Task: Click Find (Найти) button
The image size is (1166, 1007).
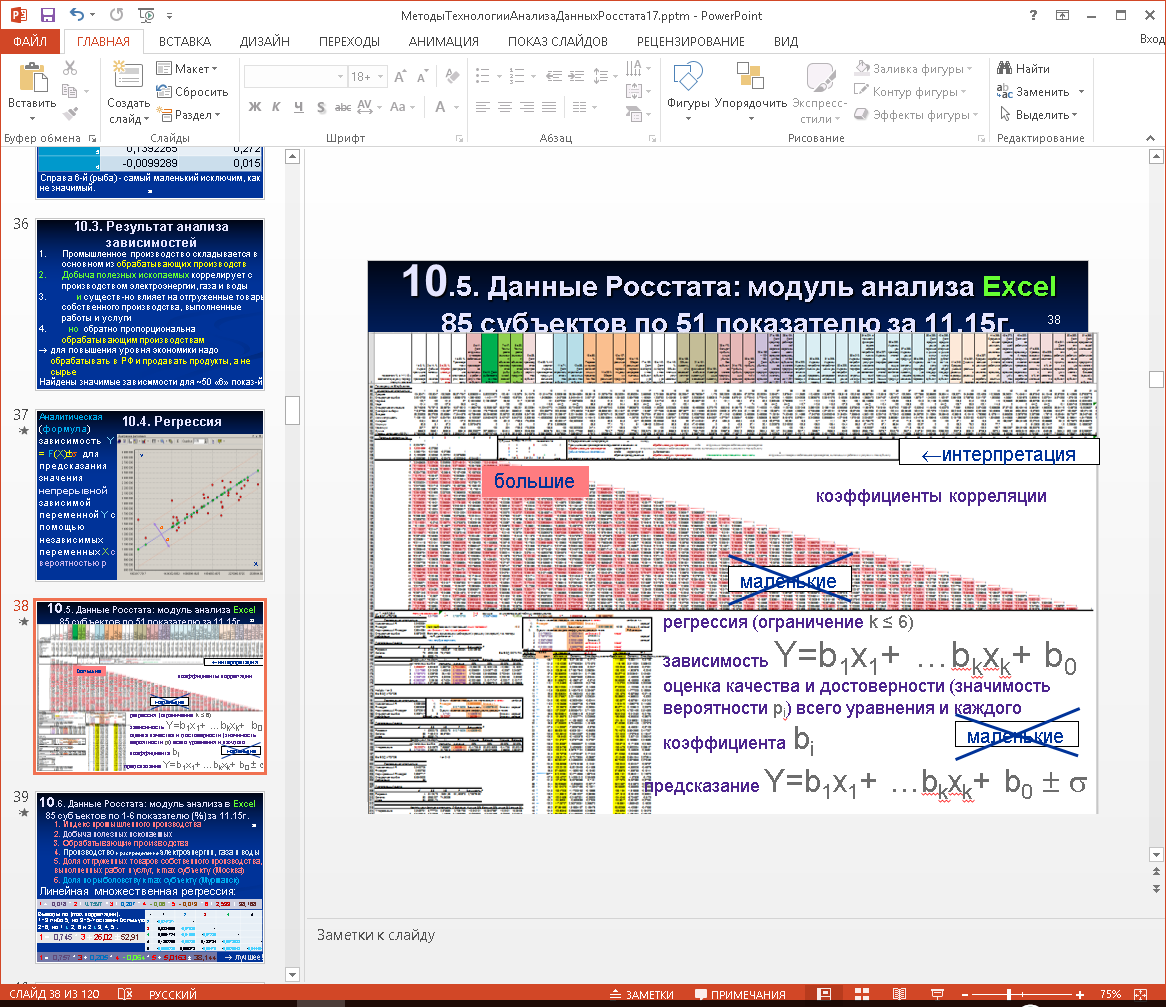Action: [x=1023, y=68]
